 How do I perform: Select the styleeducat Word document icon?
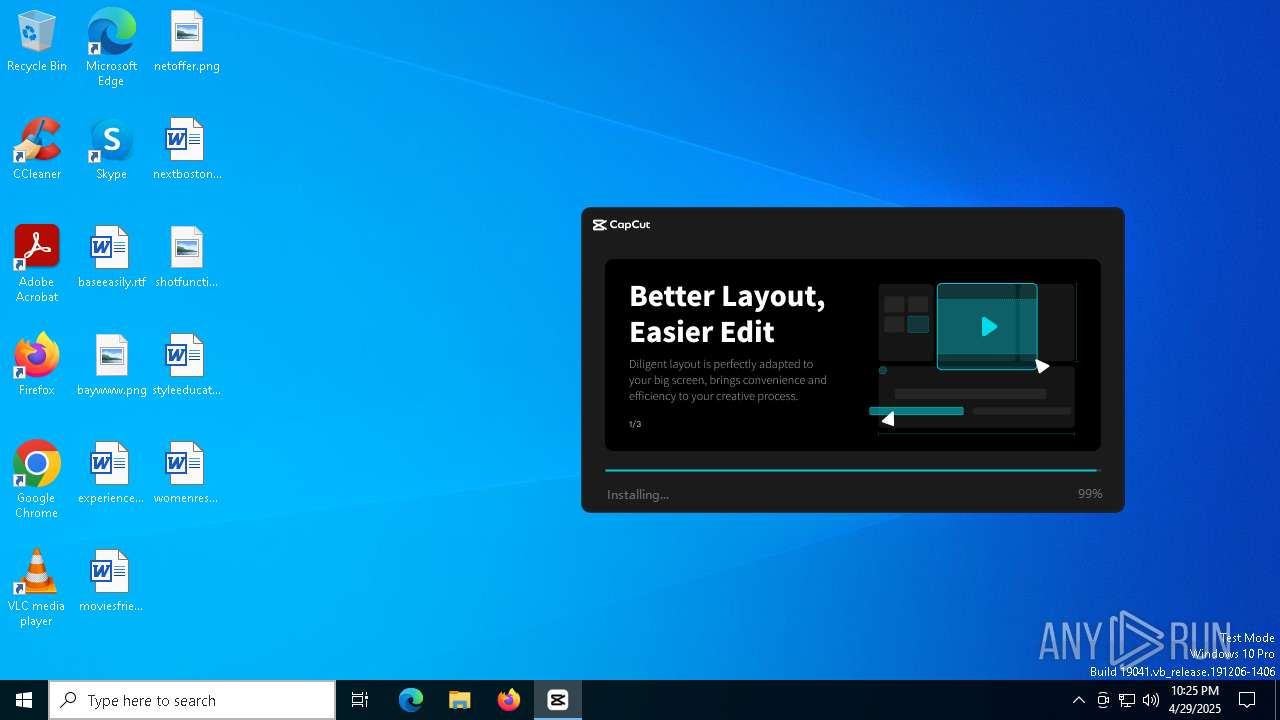pyautogui.click(x=186, y=366)
